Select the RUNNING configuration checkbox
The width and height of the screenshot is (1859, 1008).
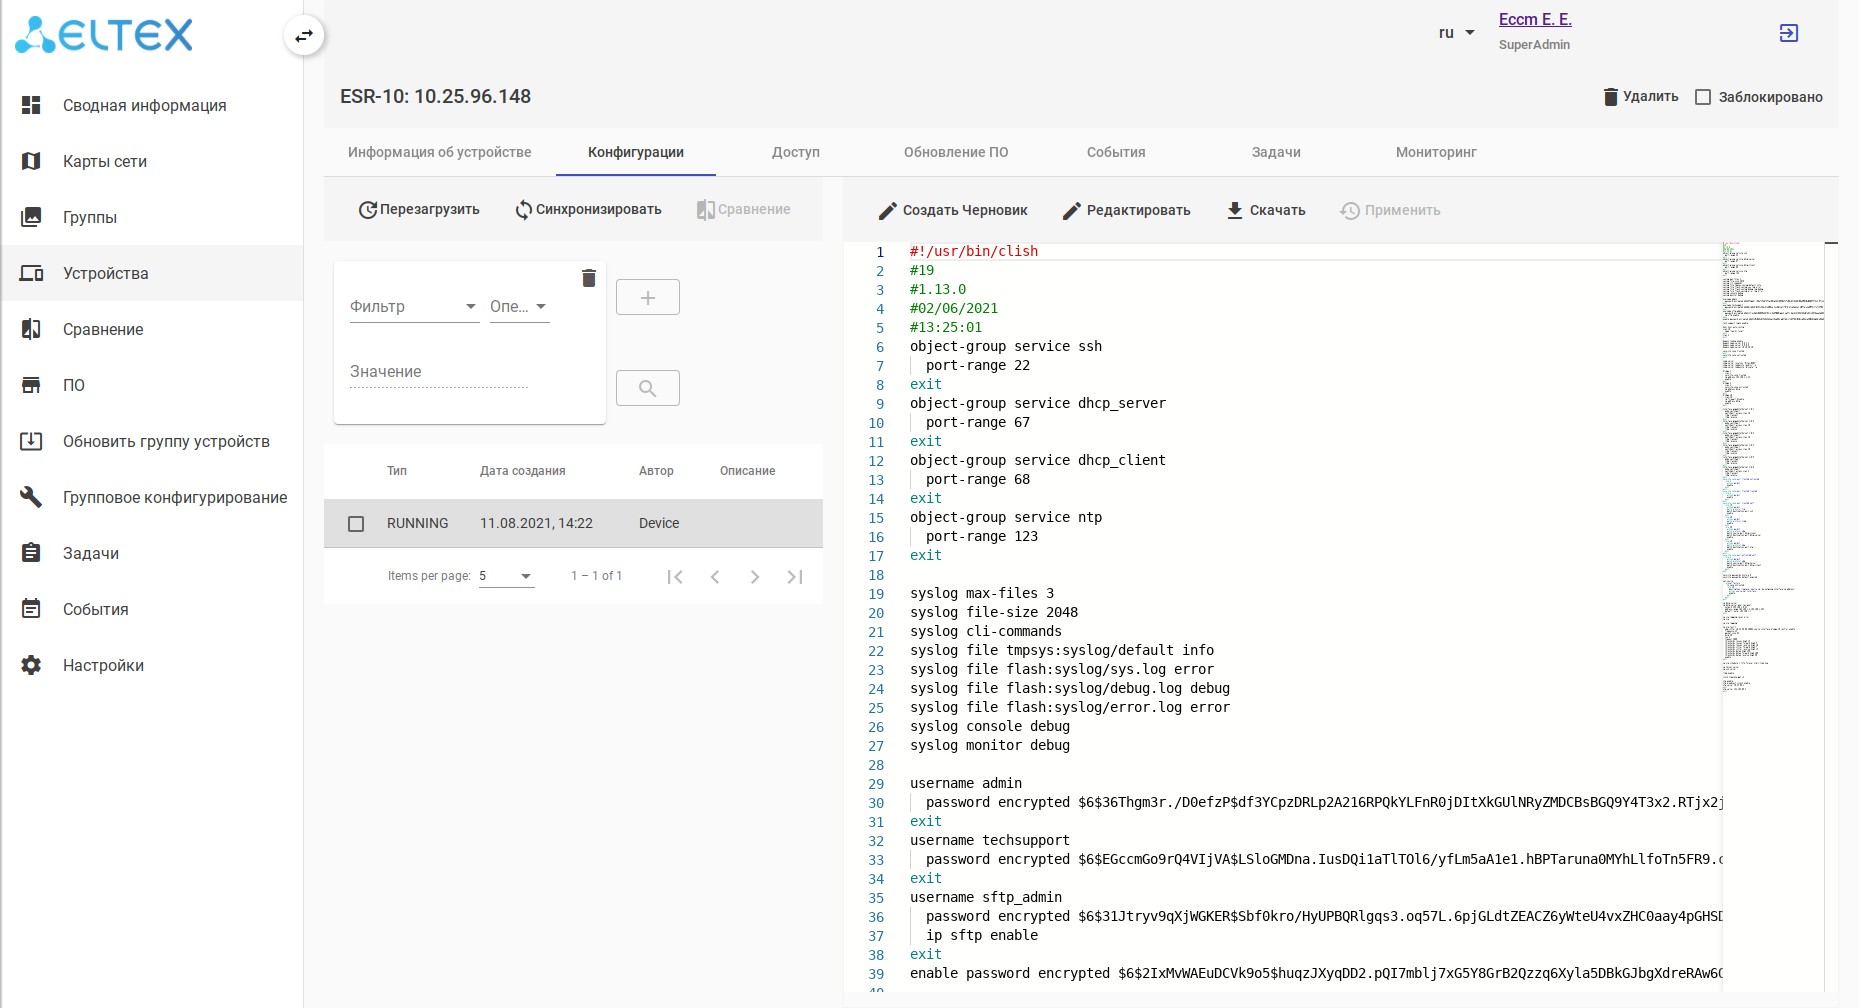(356, 524)
